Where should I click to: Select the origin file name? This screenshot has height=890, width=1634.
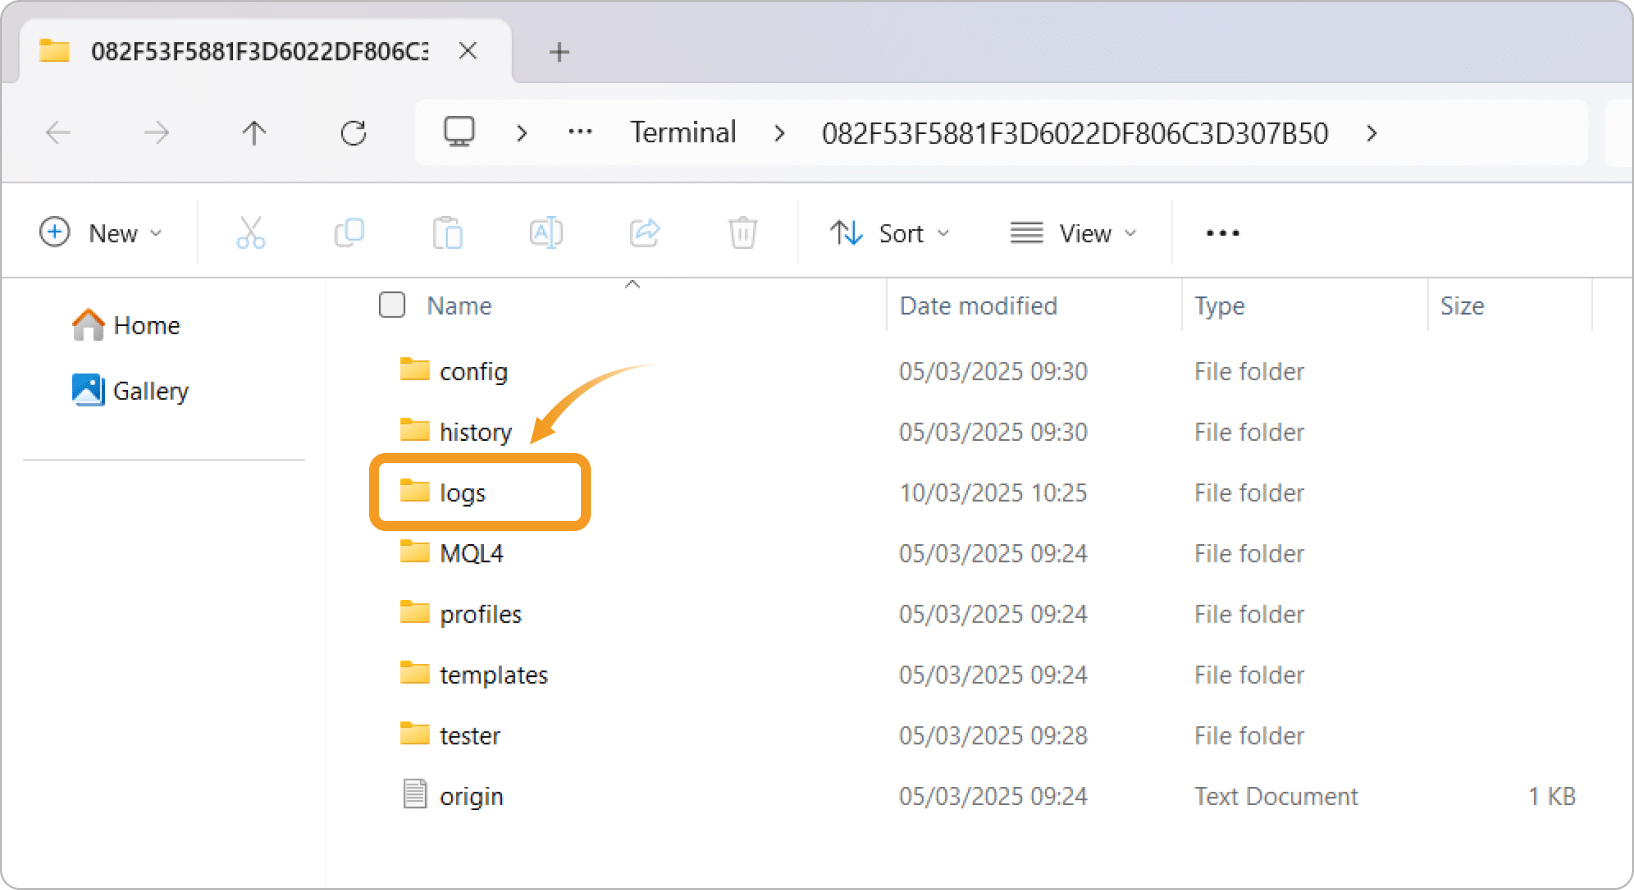pos(472,797)
